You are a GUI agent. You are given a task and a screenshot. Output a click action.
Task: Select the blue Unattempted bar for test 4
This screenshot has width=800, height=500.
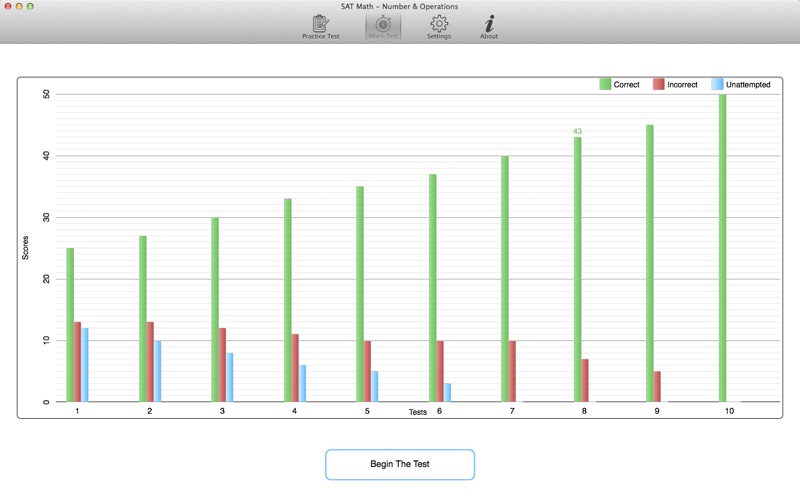(x=302, y=383)
